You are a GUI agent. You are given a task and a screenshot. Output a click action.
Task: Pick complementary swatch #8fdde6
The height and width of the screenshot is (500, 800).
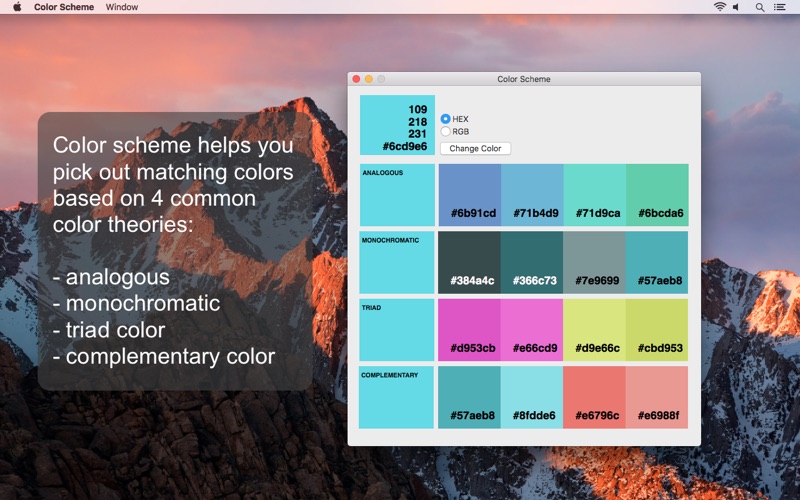[532, 397]
